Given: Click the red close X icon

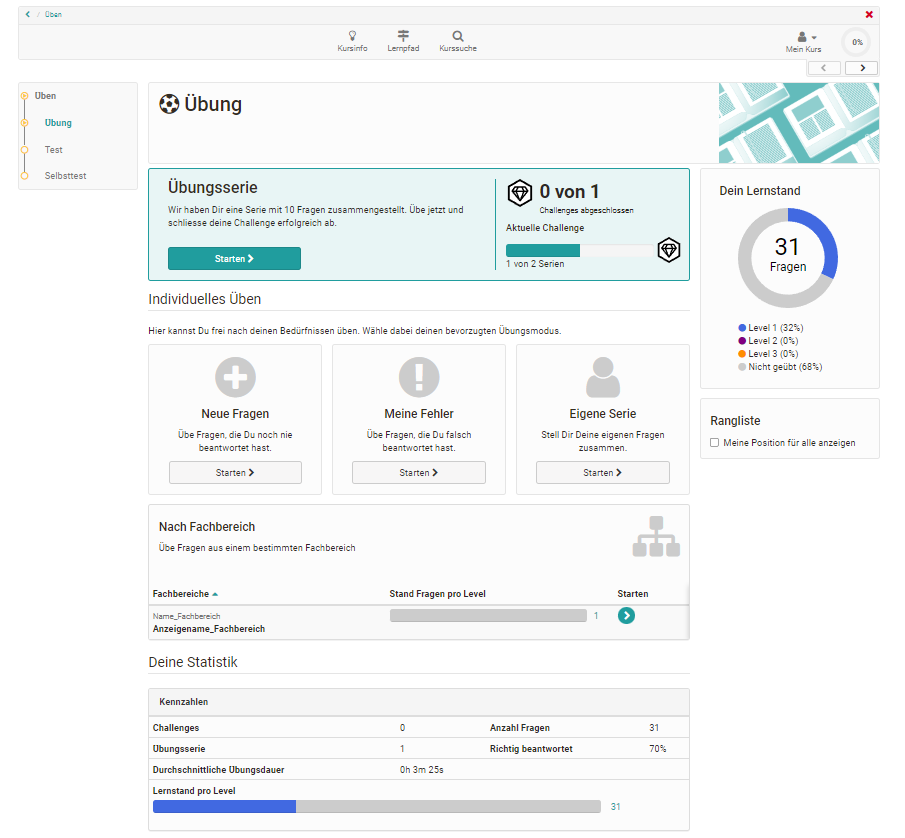Looking at the screenshot, I should click(869, 14).
